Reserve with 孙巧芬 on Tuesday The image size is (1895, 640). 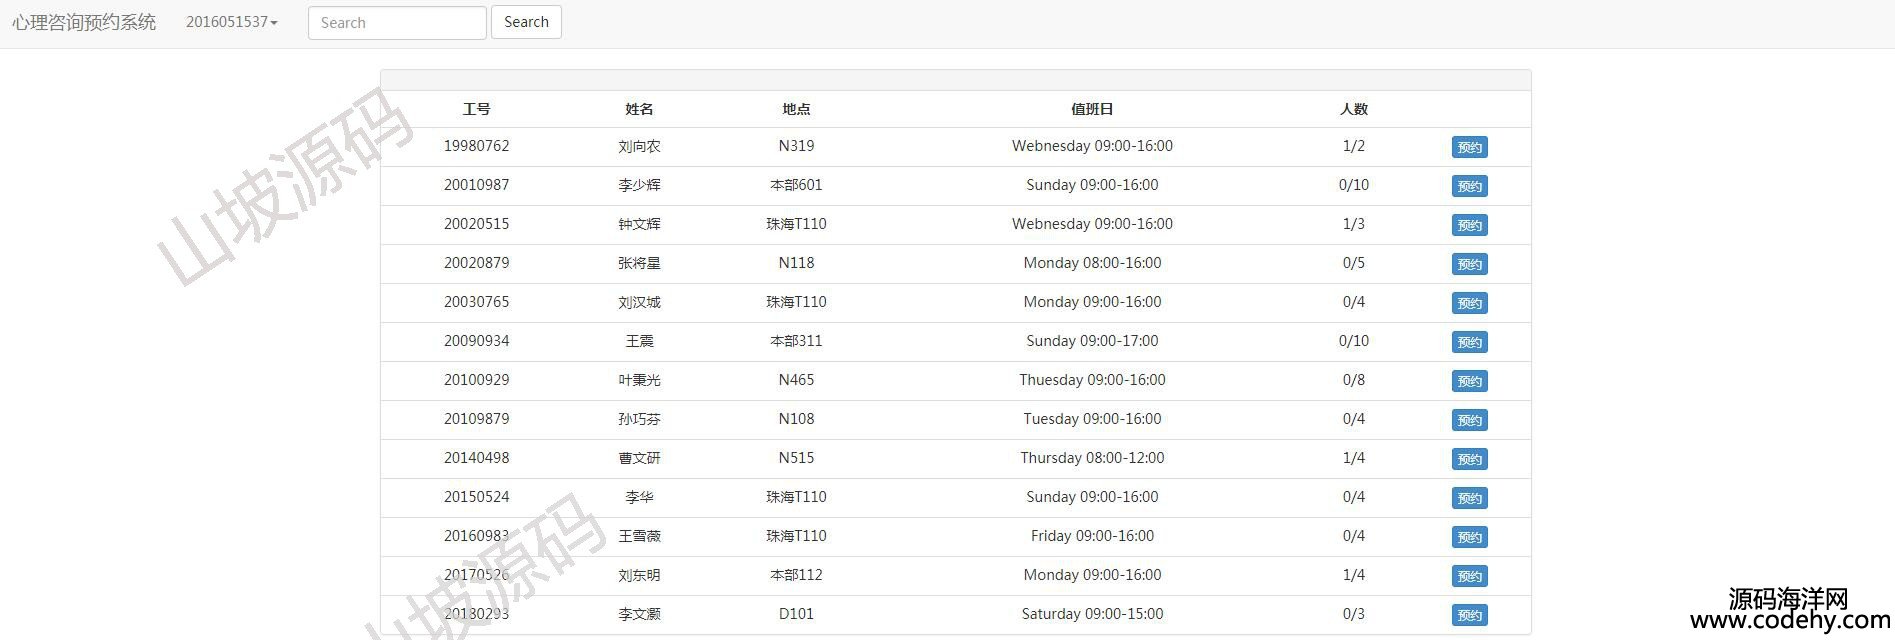coord(1469,420)
